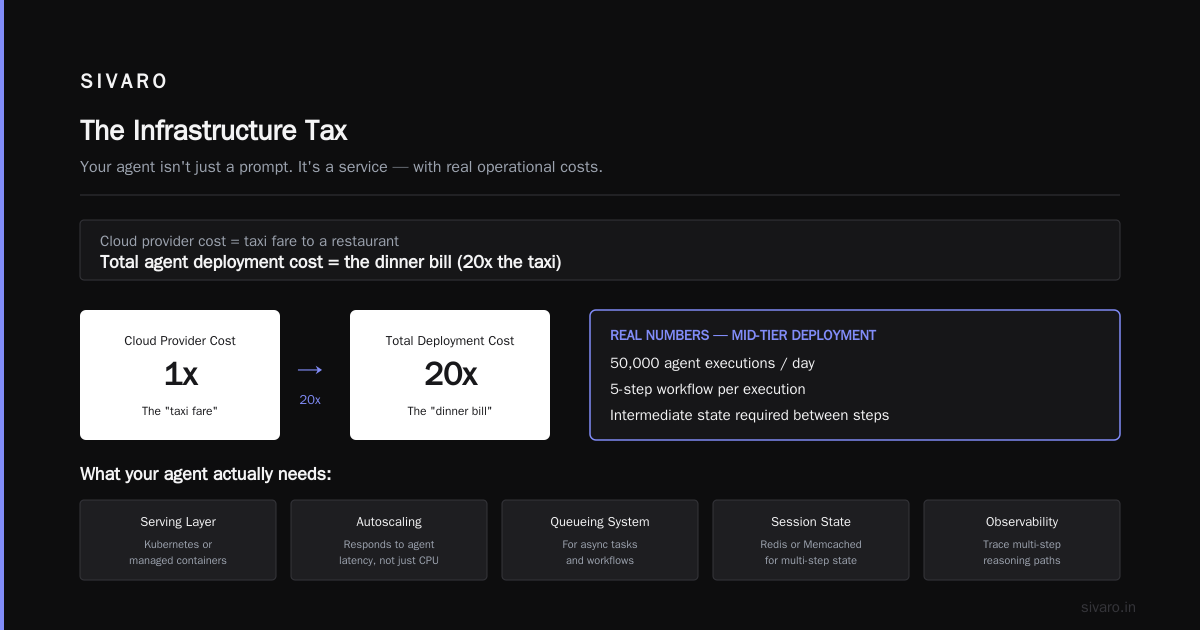Click 'Responds to agent latency' description

coord(389,553)
